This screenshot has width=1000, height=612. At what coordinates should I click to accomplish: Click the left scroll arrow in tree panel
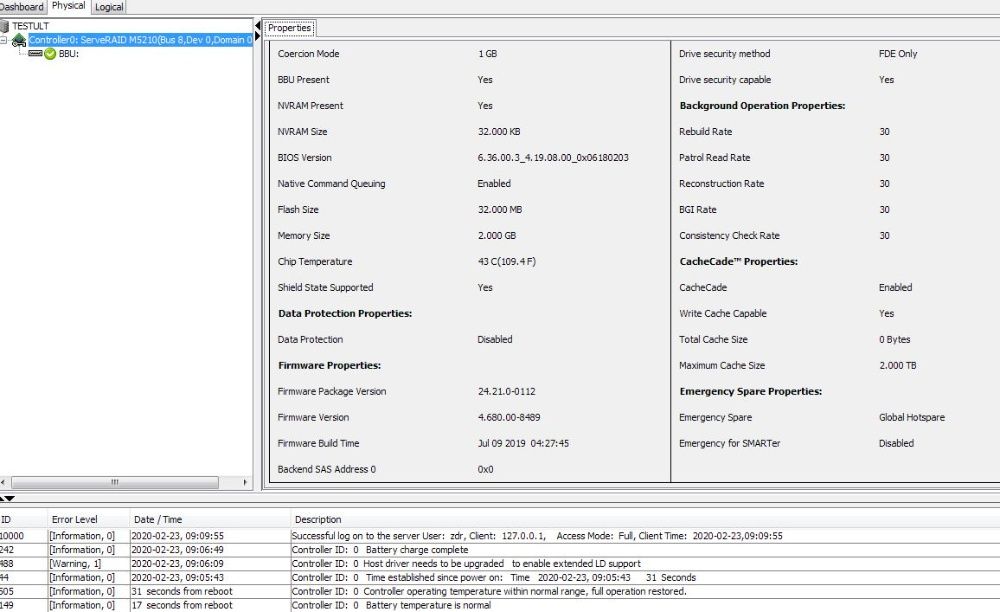[4, 483]
